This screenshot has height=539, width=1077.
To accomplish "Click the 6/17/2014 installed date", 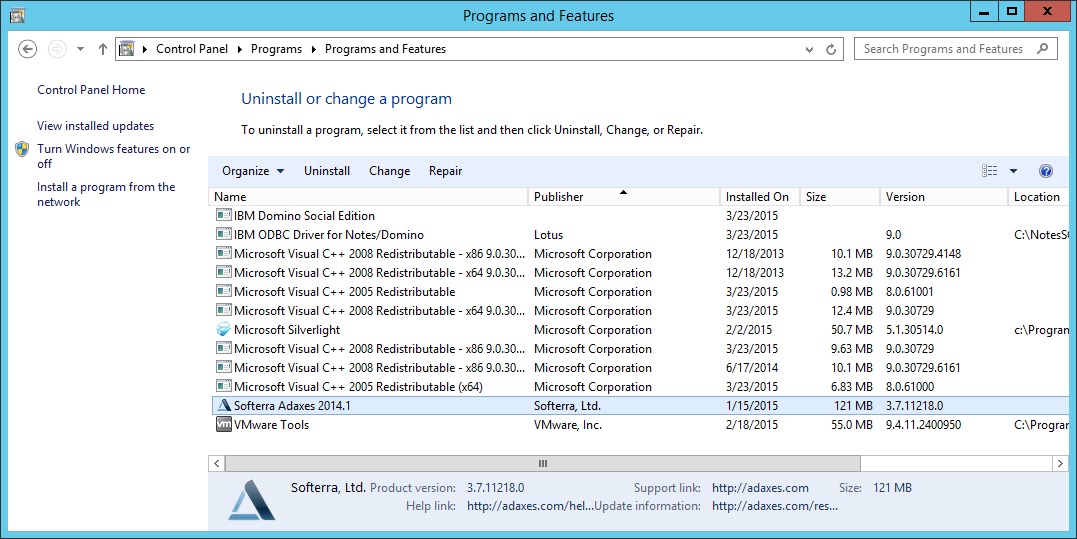I will point(751,368).
